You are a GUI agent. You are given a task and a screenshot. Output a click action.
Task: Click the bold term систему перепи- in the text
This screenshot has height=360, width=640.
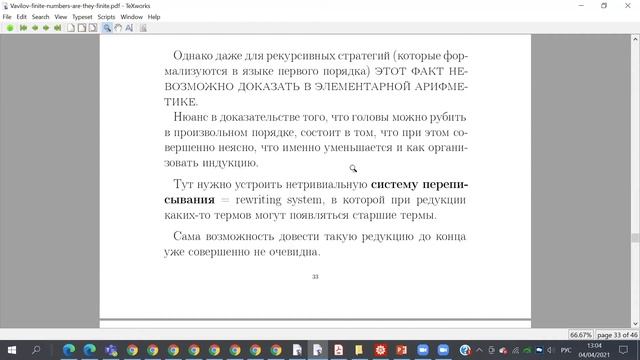click(419, 184)
